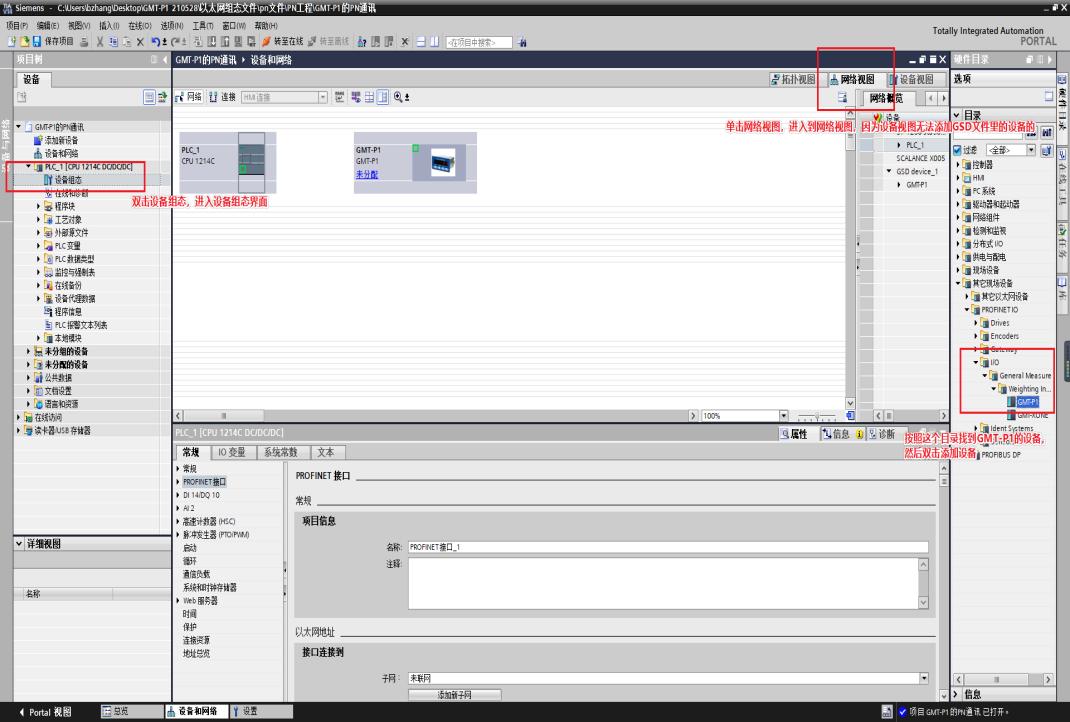Viewport: 1070px width, 722px height.
Task: Select the GMT-P1 module in hardware catalog
Action: (x=1027, y=401)
